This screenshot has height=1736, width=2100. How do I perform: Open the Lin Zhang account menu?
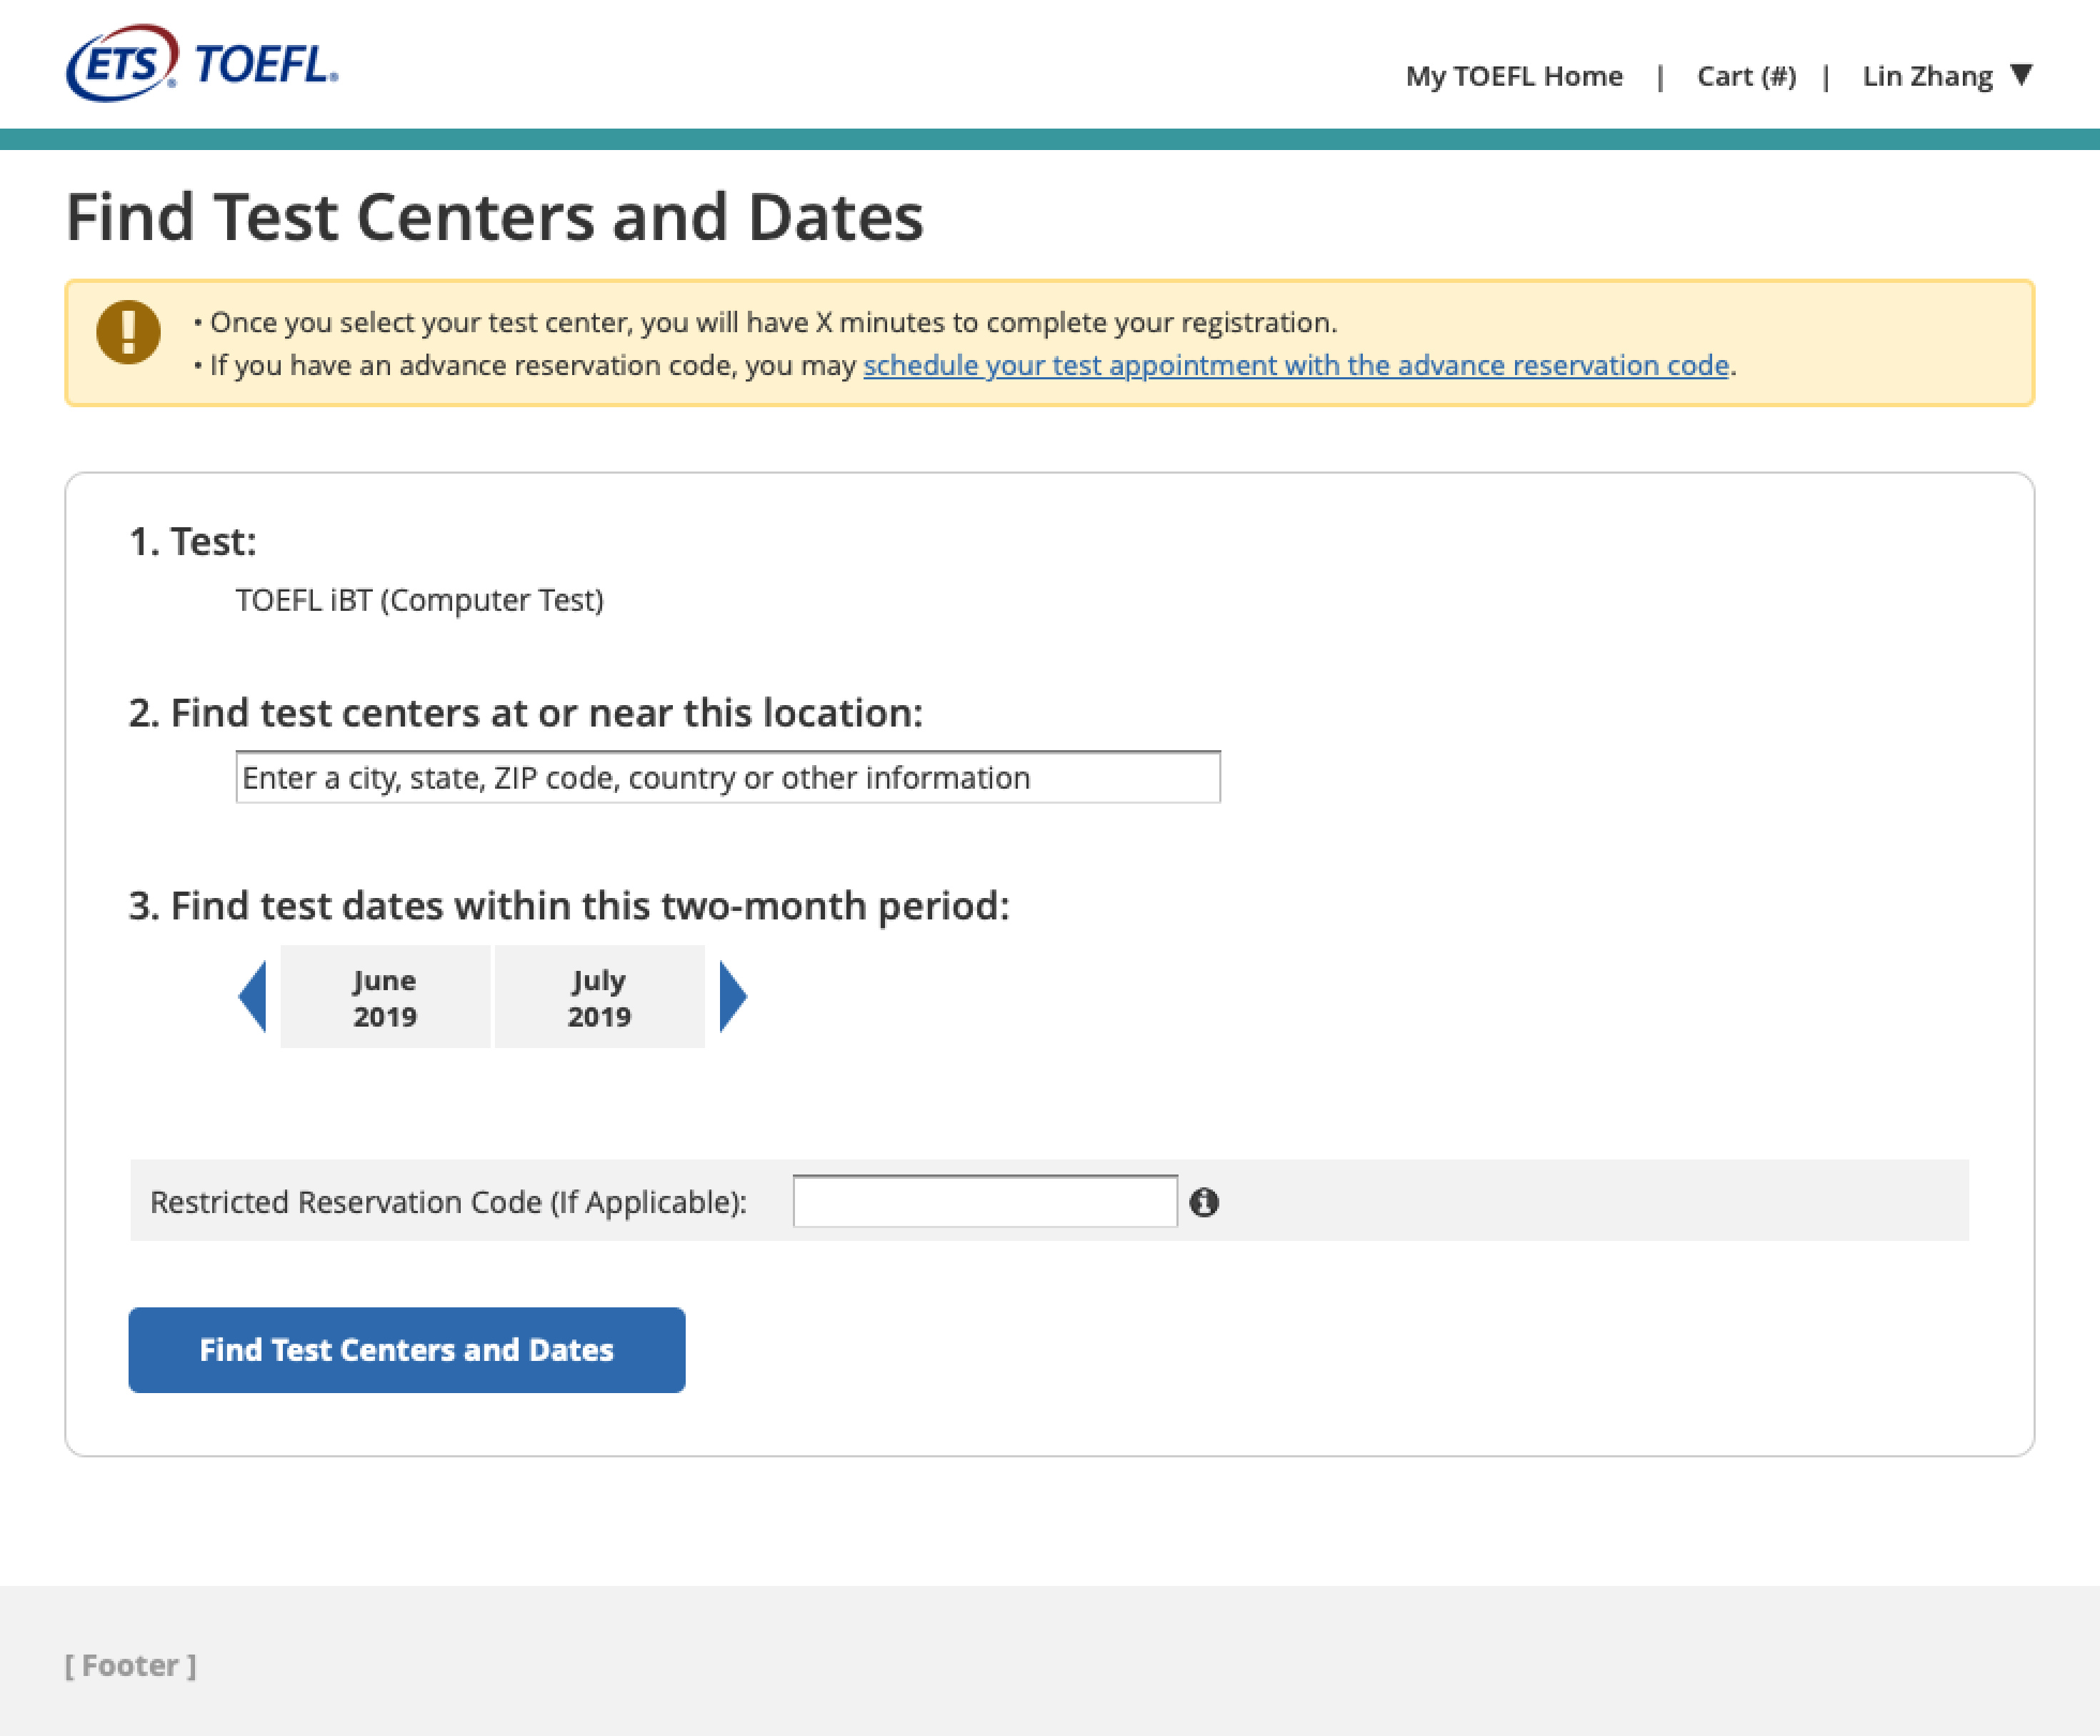pos(1927,76)
